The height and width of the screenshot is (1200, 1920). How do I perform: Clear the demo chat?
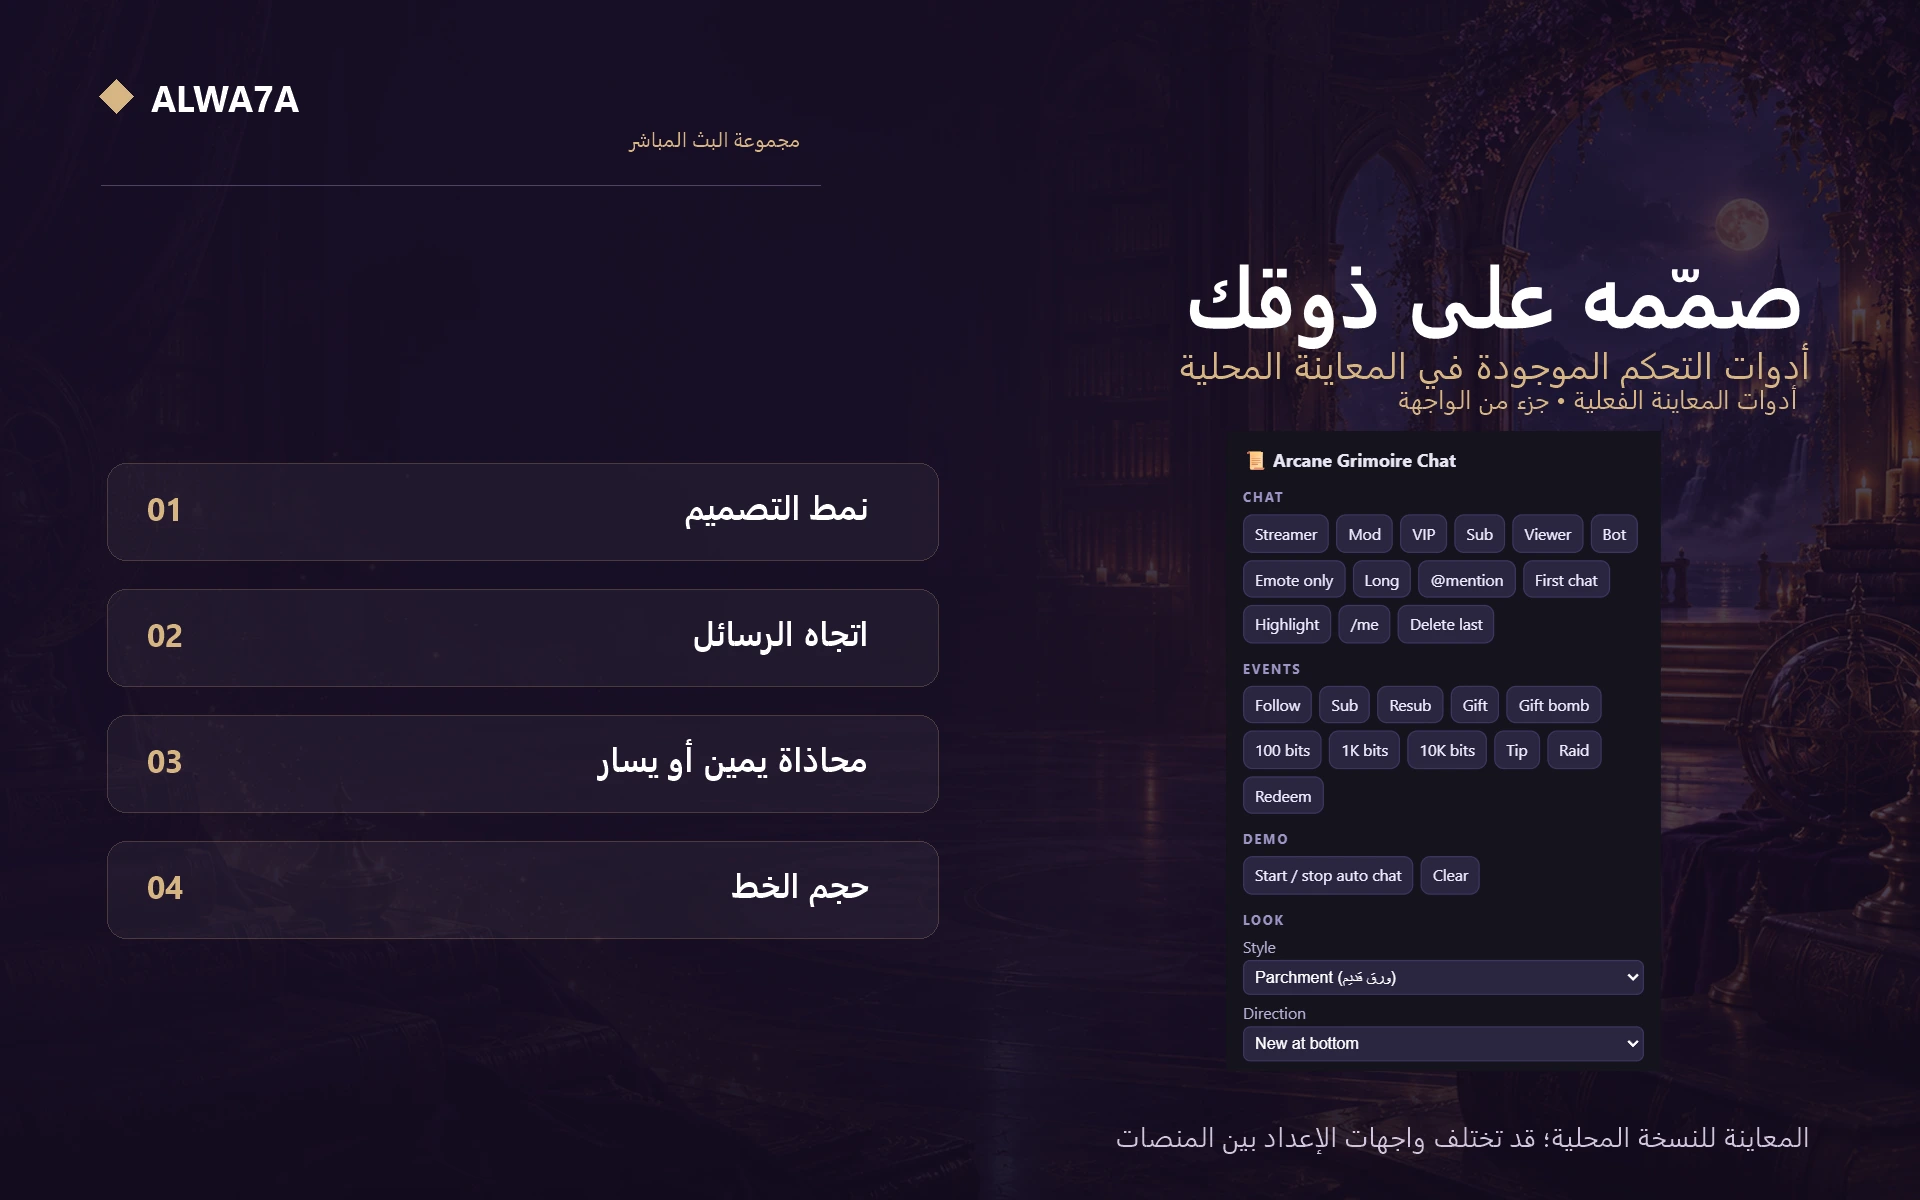[1450, 876]
